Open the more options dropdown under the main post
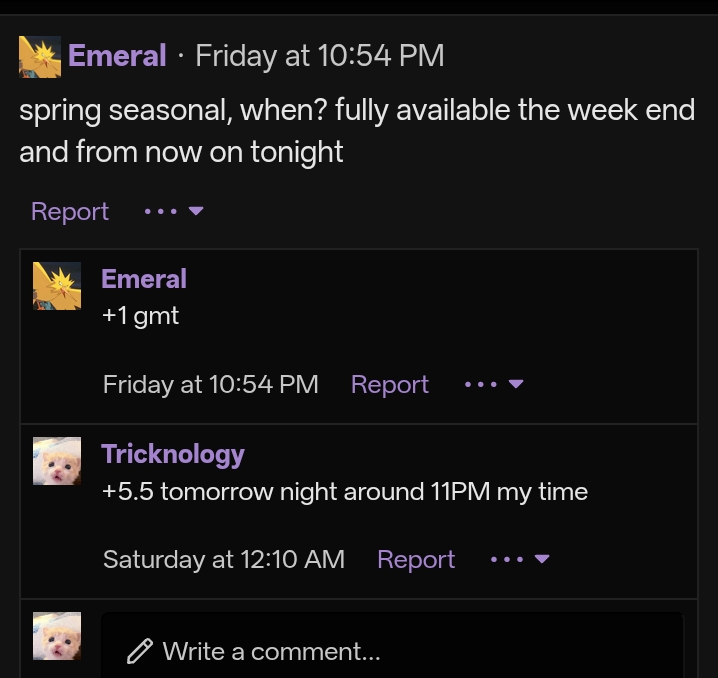The image size is (718, 678). click(x=174, y=212)
